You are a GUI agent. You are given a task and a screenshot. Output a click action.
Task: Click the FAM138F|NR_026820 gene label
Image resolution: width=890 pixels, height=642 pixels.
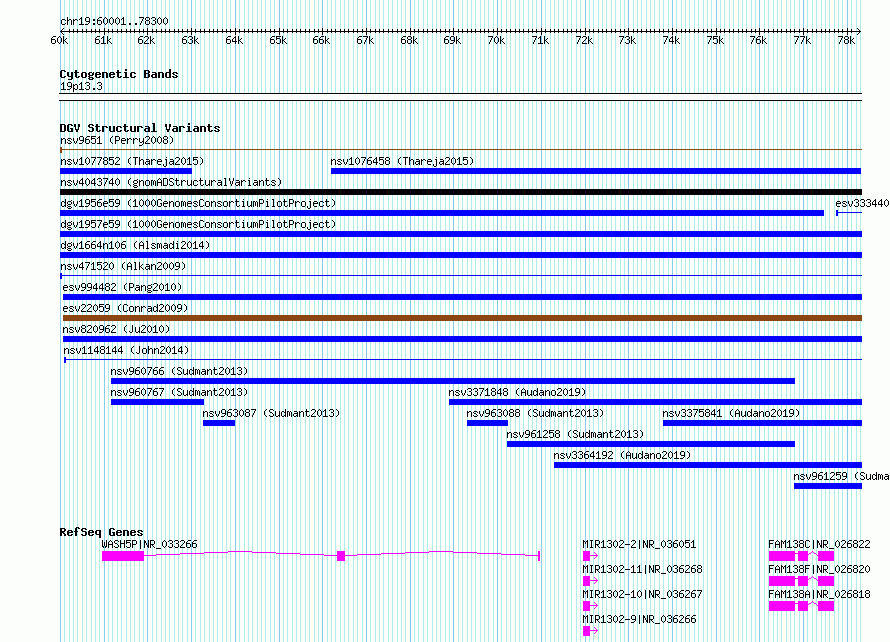coord(819,569)
